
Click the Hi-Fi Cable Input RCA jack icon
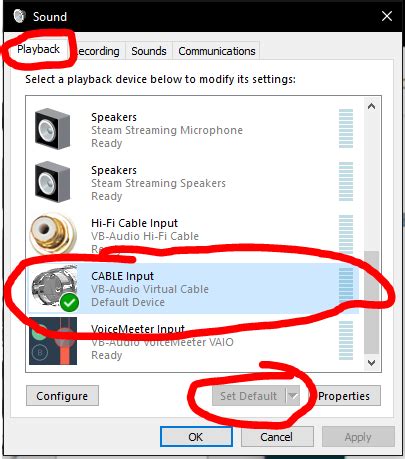(53, 234)
